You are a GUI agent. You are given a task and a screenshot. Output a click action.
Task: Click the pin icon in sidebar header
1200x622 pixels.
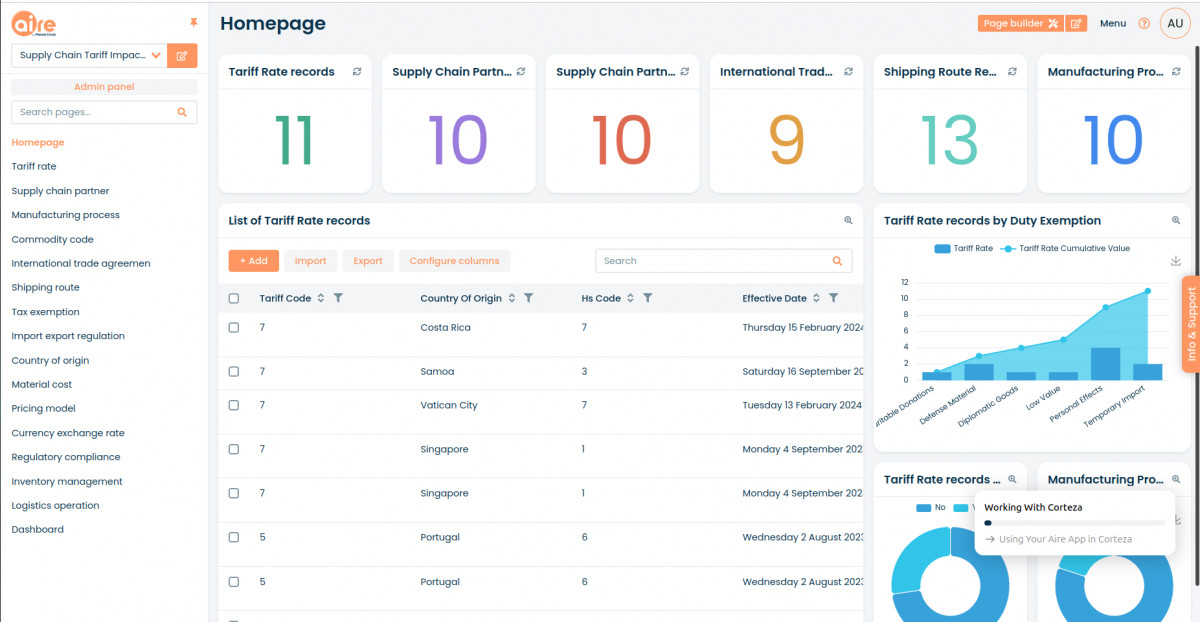(x=193, y=22)
